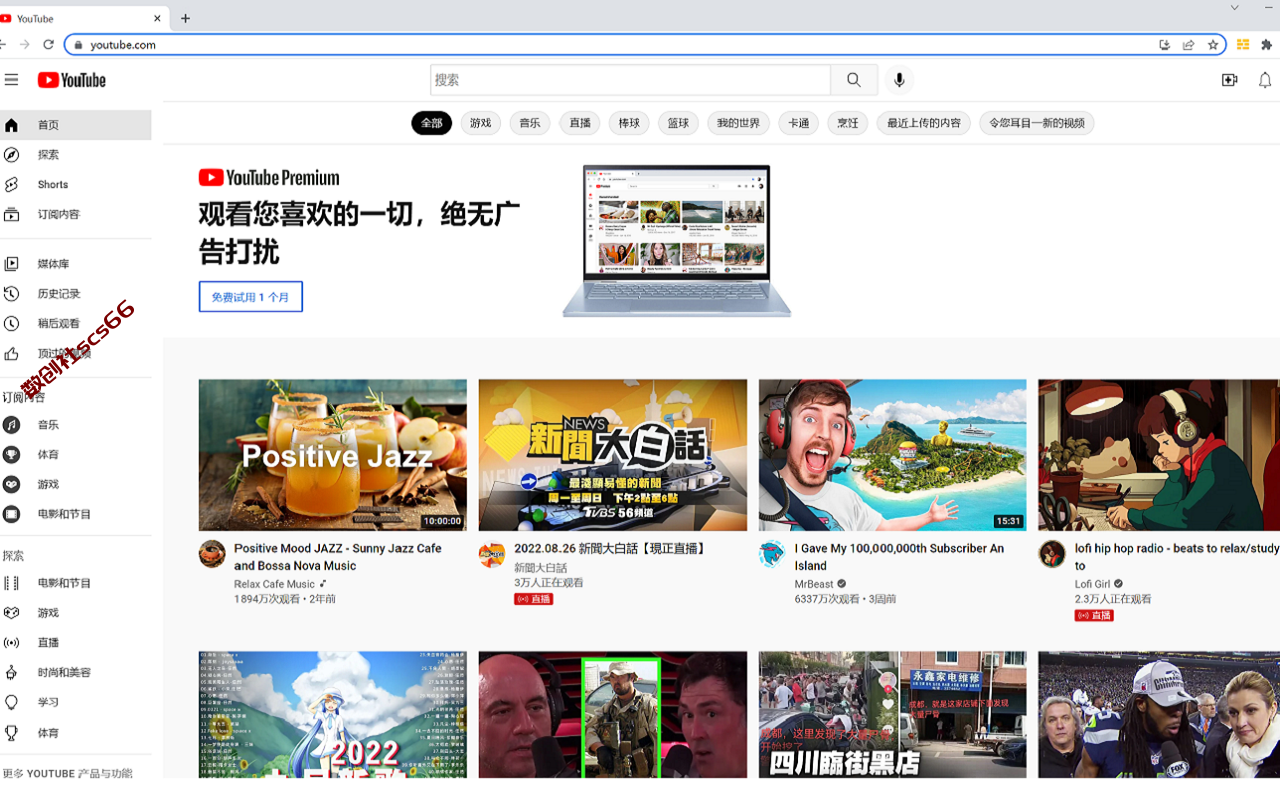This screenshot has height=800, width=1280.
Task: Click 免费试用 1 个月 button
Action: pyautogui.click(x=250, y=297)
